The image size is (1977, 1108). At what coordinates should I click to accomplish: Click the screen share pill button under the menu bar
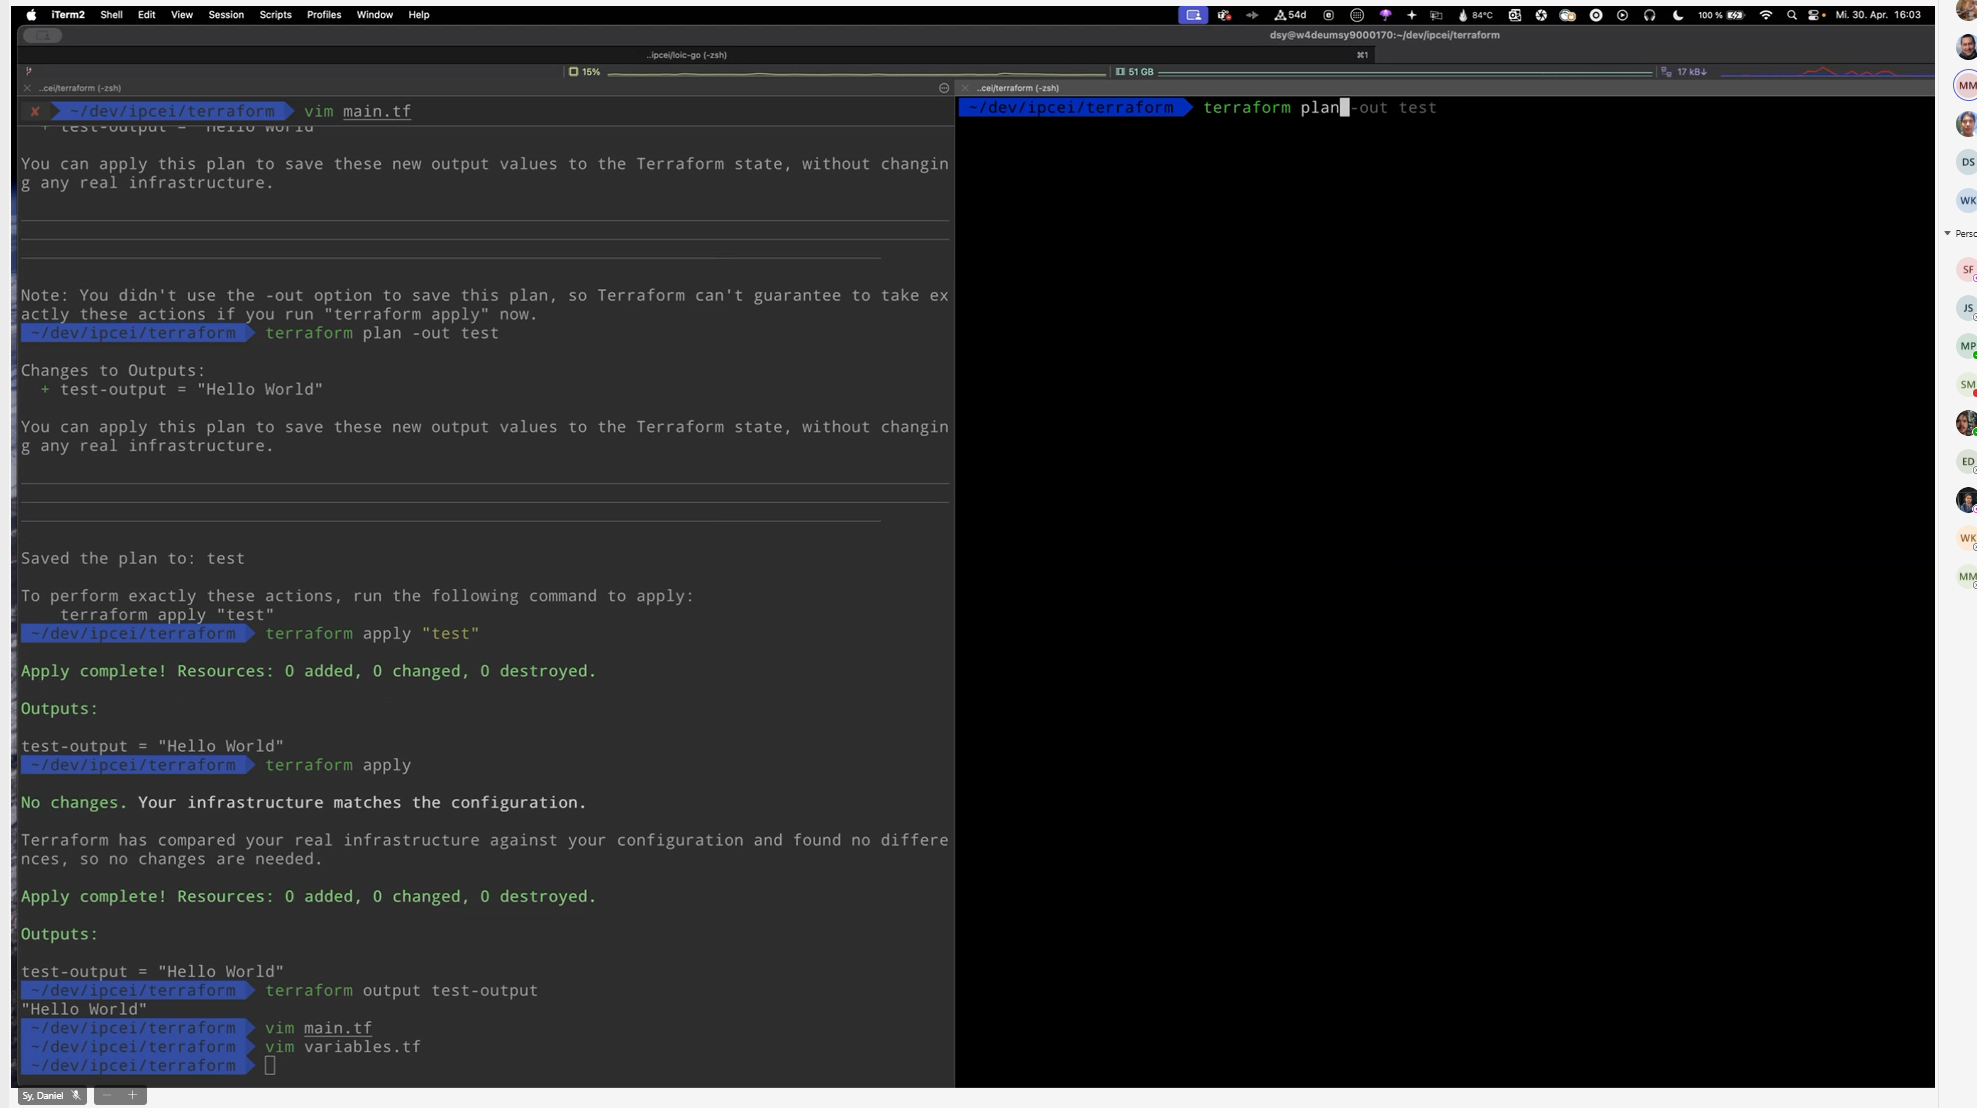(42, 35)
